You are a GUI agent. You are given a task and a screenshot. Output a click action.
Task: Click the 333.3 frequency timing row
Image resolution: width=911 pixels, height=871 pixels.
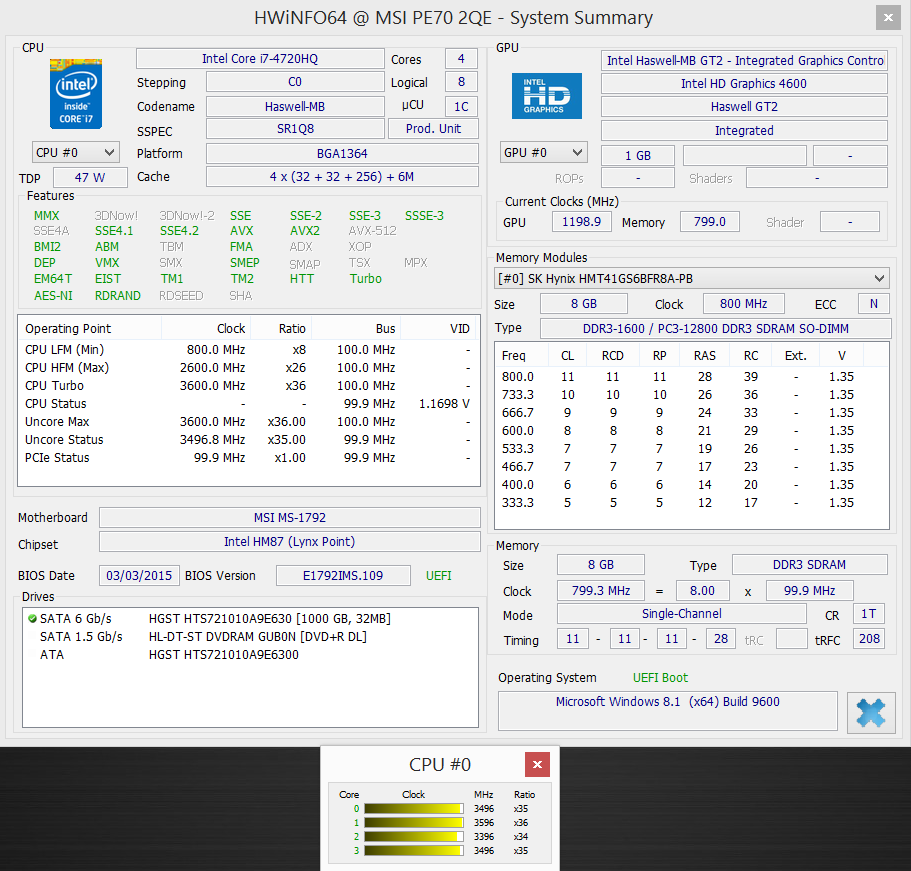691,503
